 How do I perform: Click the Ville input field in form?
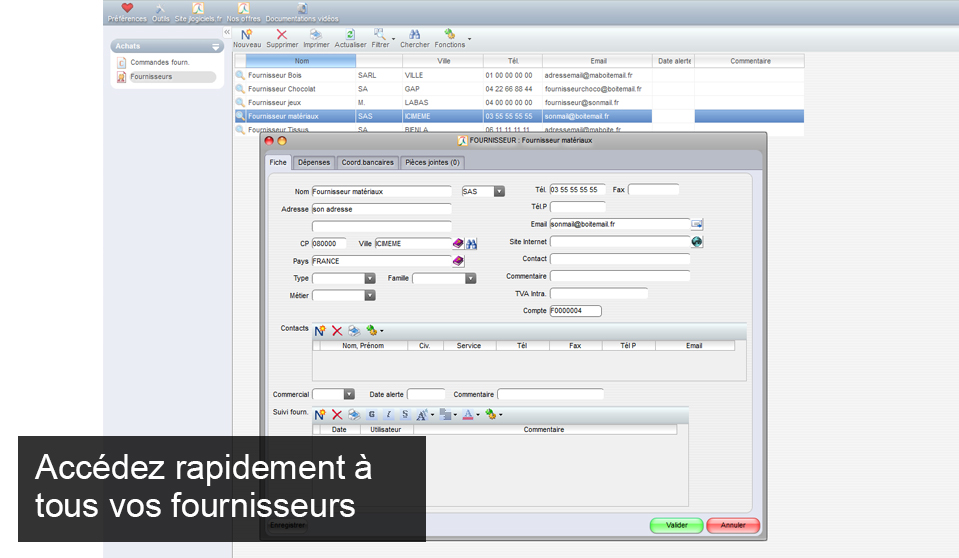(413, 244)
